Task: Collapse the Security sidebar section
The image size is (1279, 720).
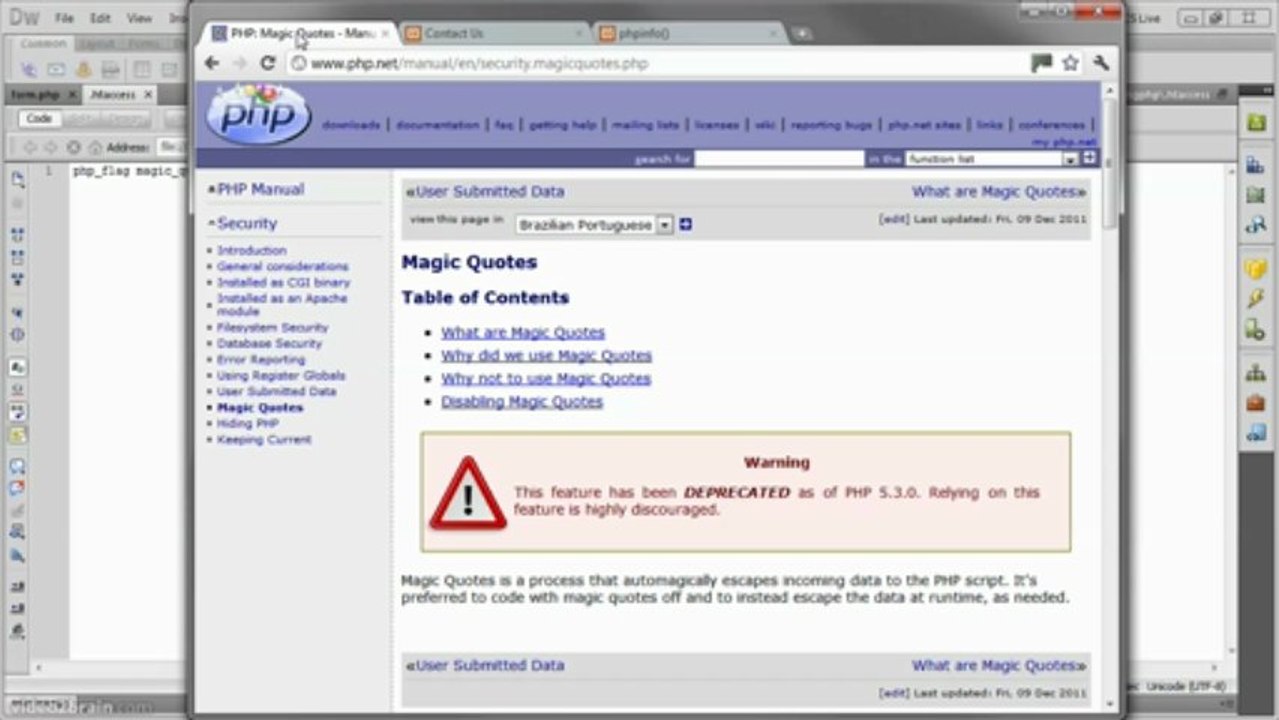Action: pyautogui.click(x=242, y=224)
